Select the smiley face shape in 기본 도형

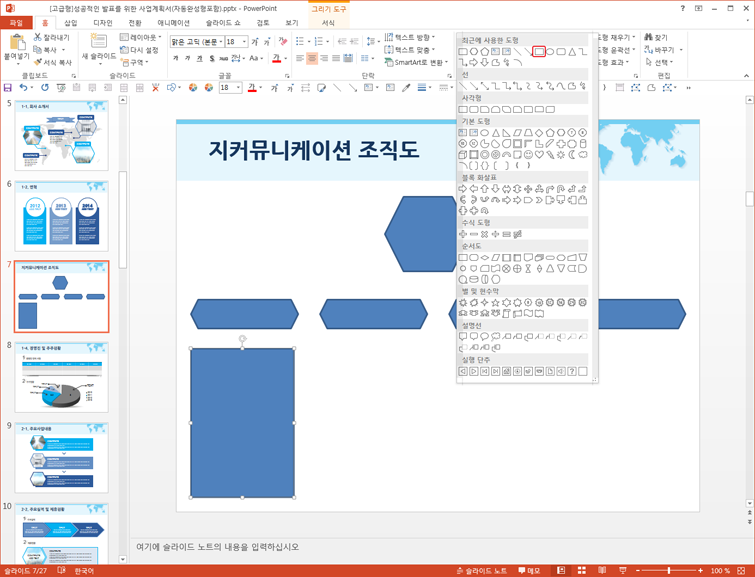click(528, 155)
